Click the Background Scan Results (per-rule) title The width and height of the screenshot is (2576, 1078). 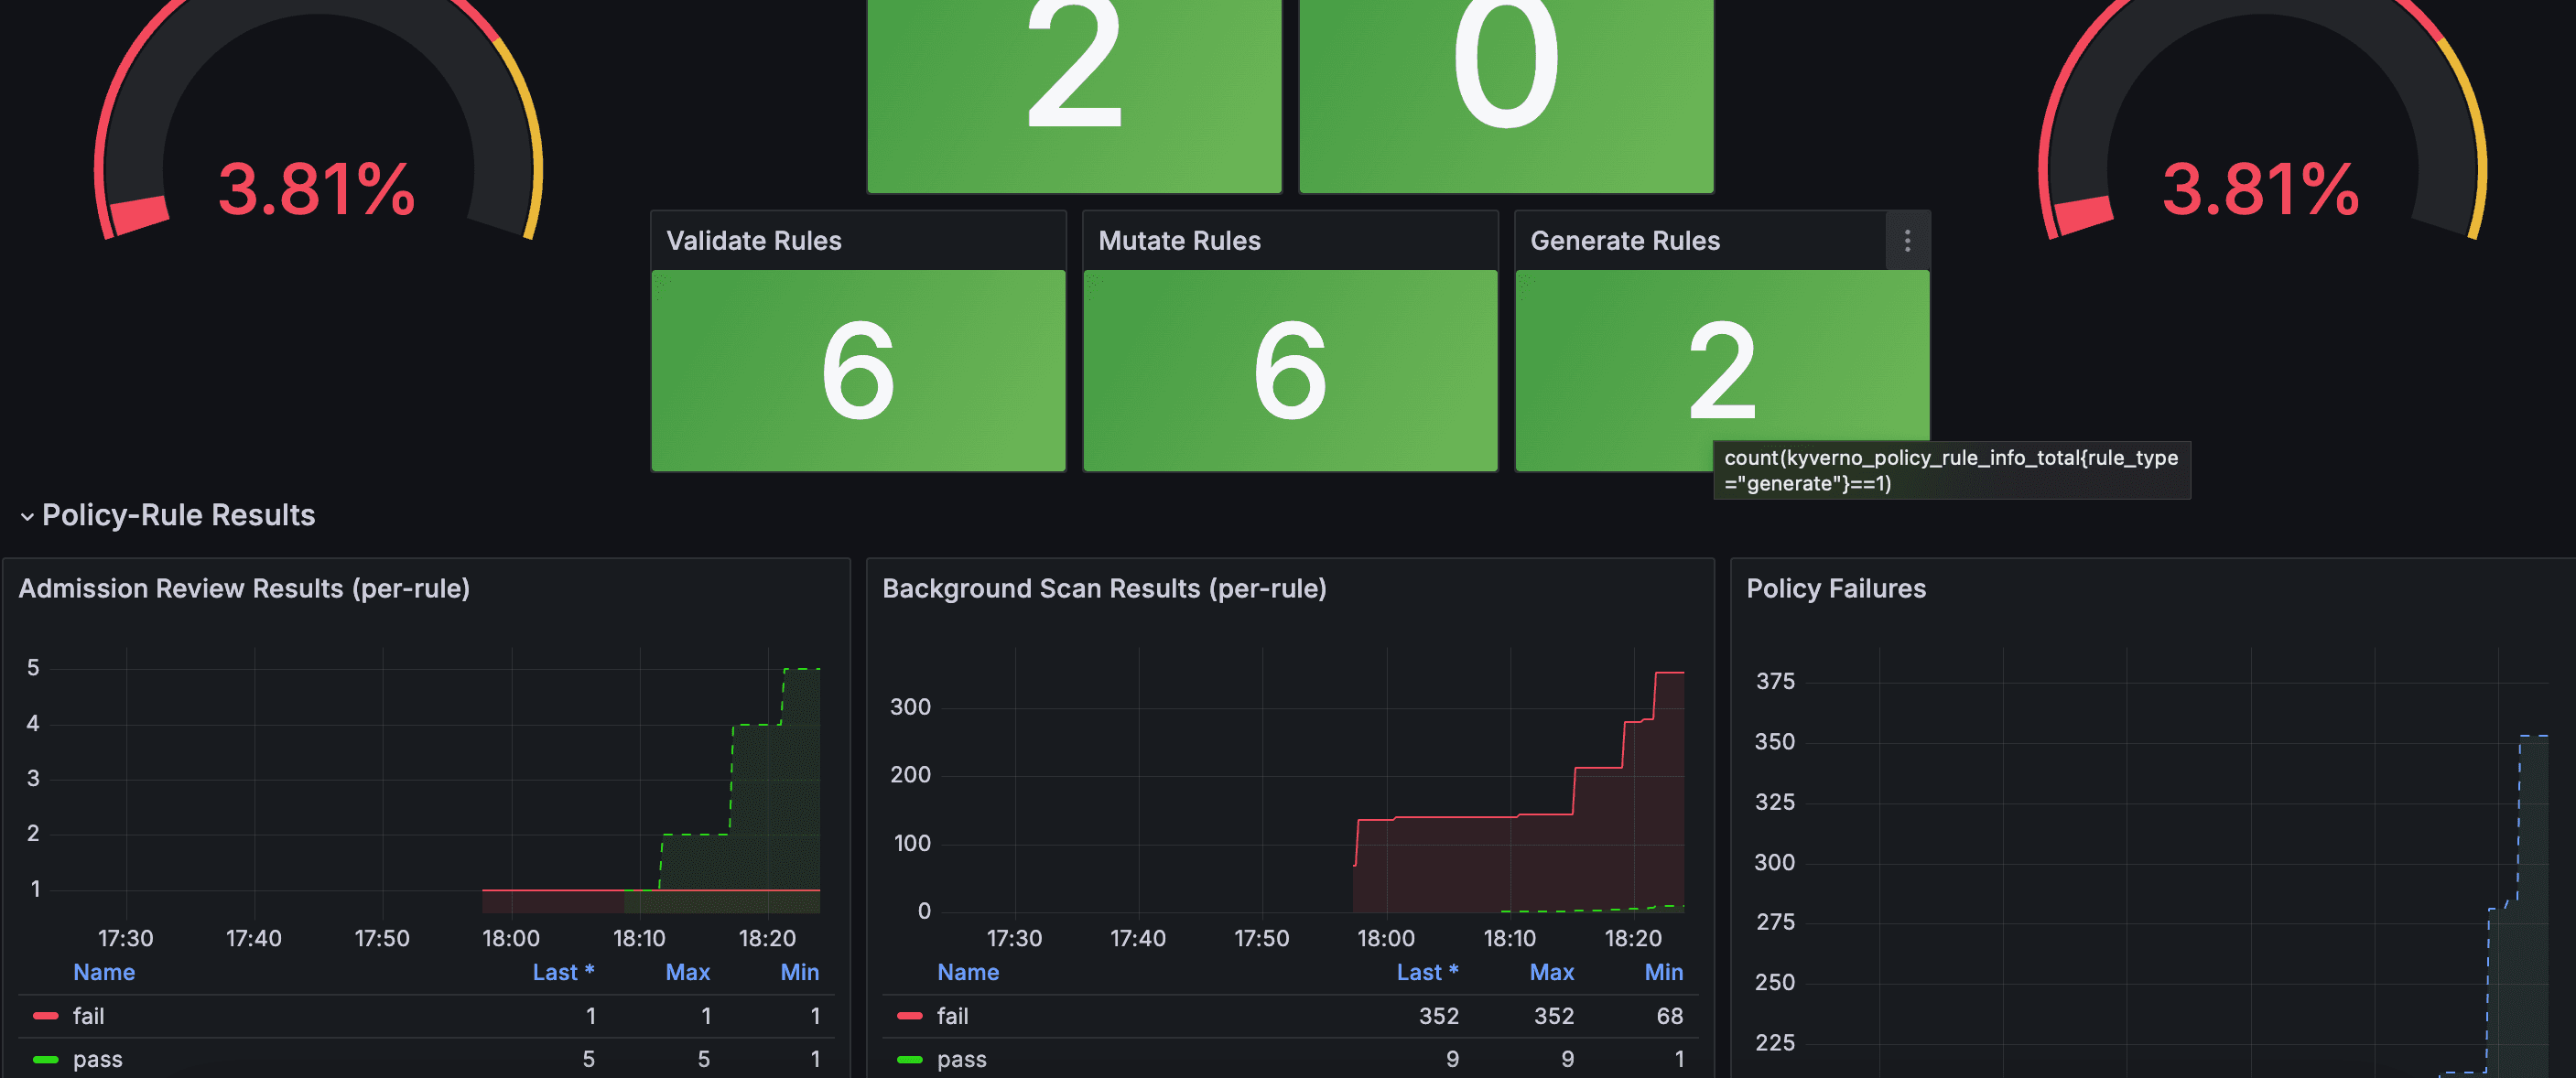[1103, 588]
